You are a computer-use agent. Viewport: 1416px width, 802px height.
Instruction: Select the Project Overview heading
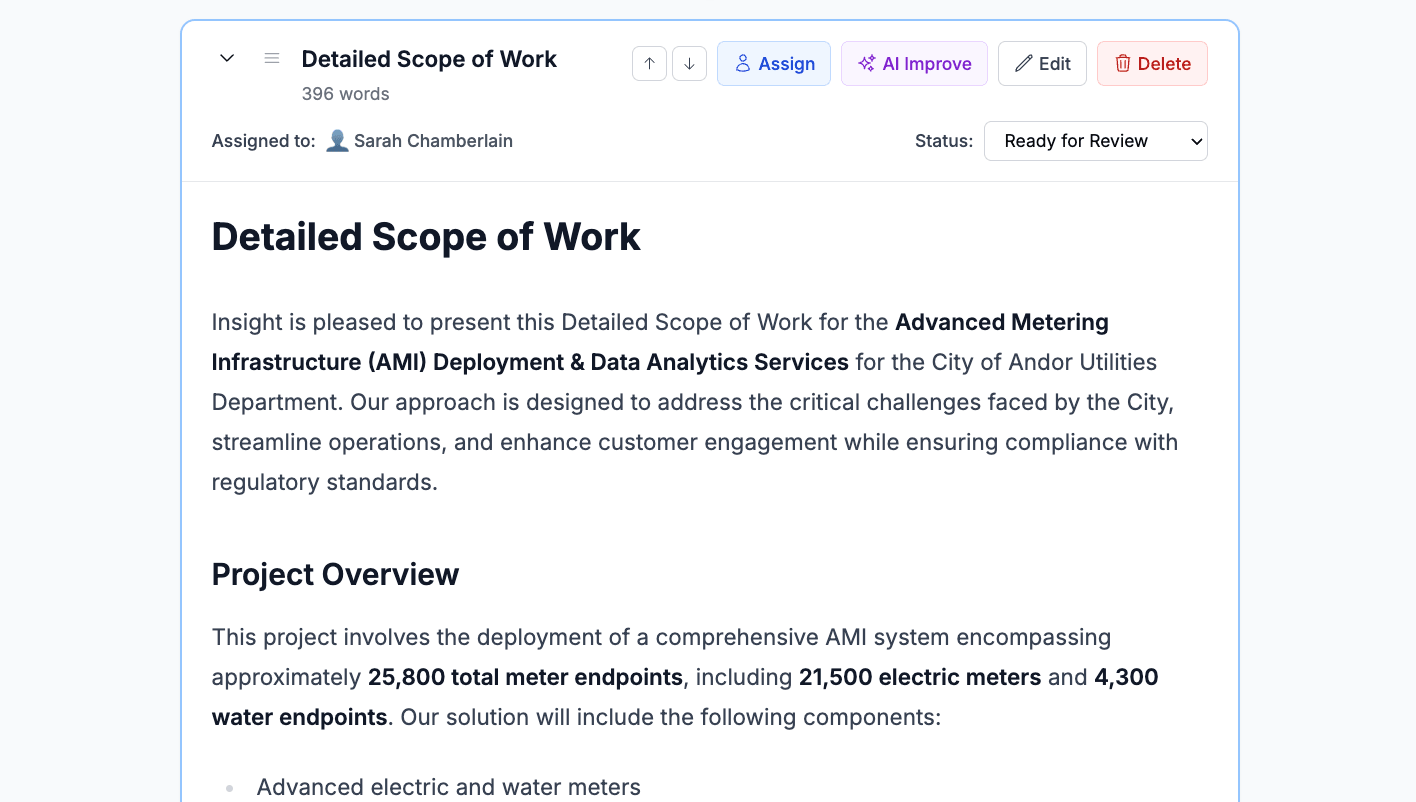[x=335, y=574]
